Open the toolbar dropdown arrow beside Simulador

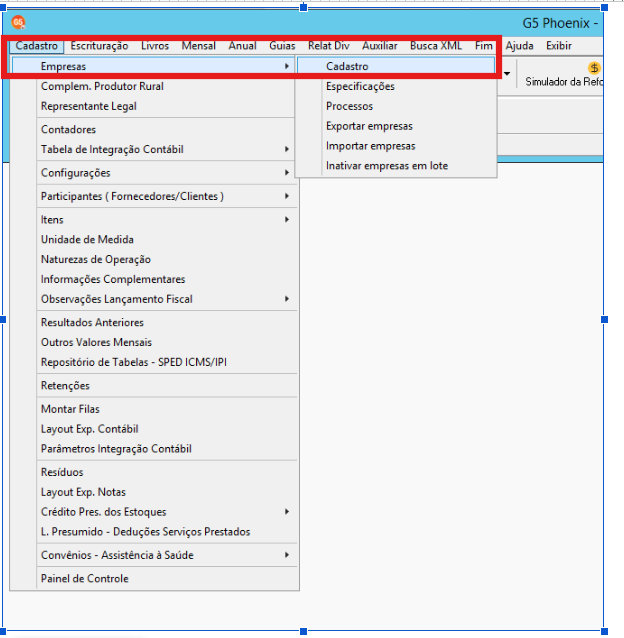(507, 74)
